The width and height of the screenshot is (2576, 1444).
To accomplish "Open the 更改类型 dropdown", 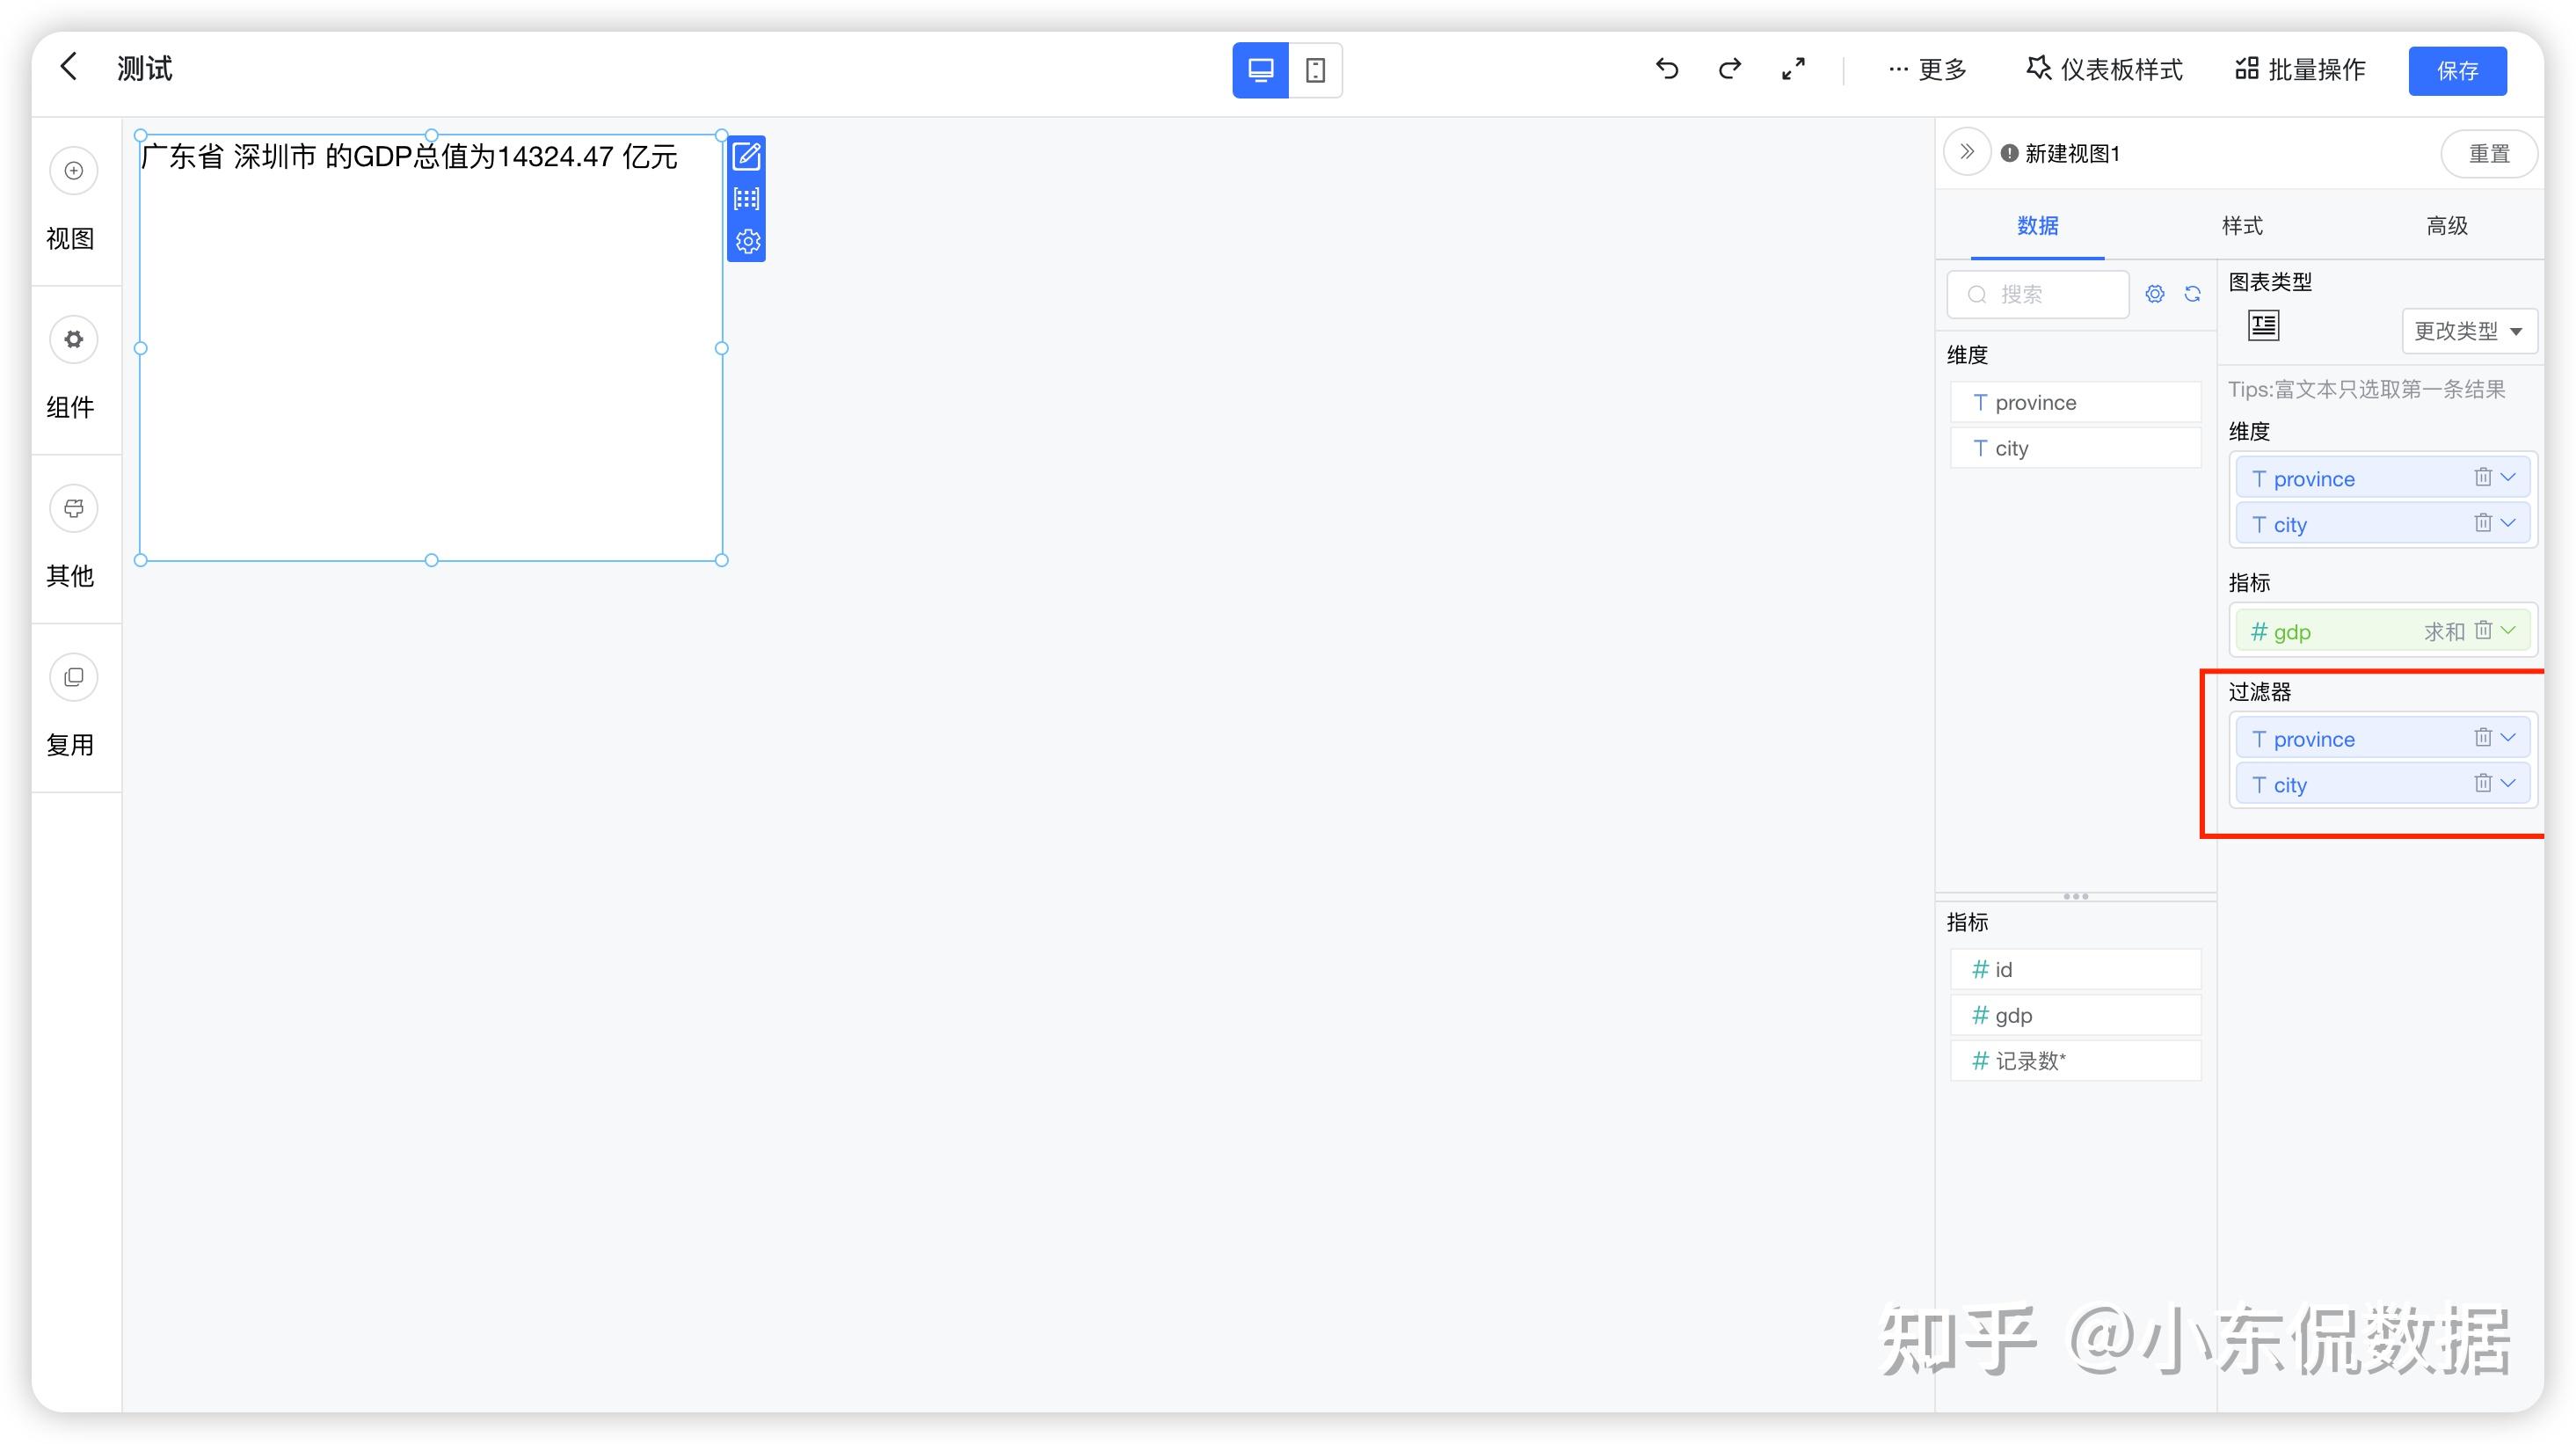I will pyautogui.click(x=2468, y=331).
